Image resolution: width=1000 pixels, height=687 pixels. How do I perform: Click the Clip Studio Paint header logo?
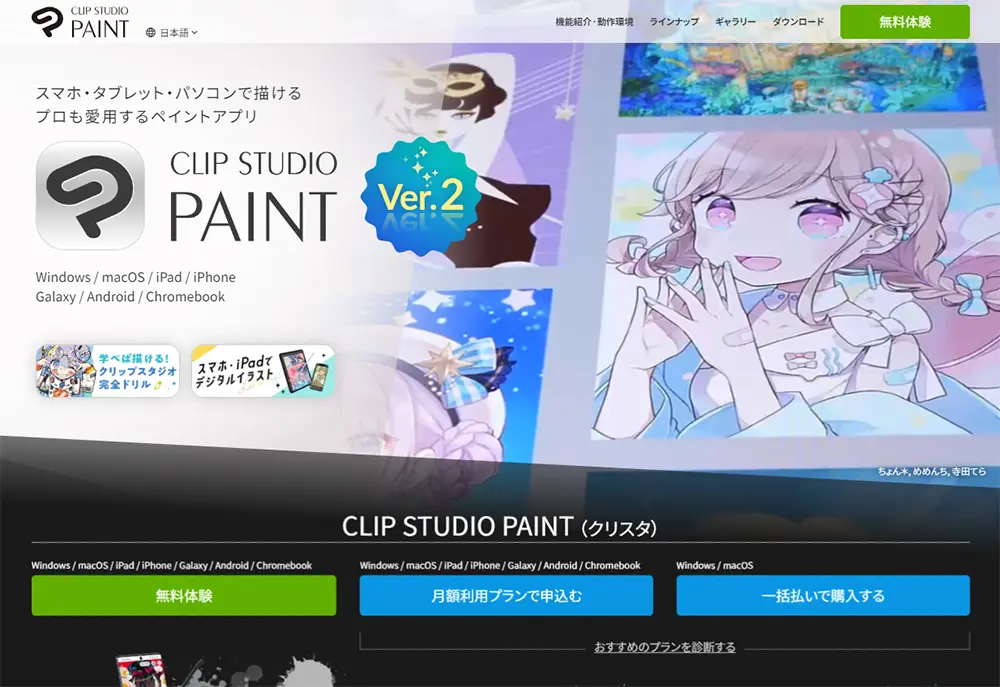tap(80, 22)
